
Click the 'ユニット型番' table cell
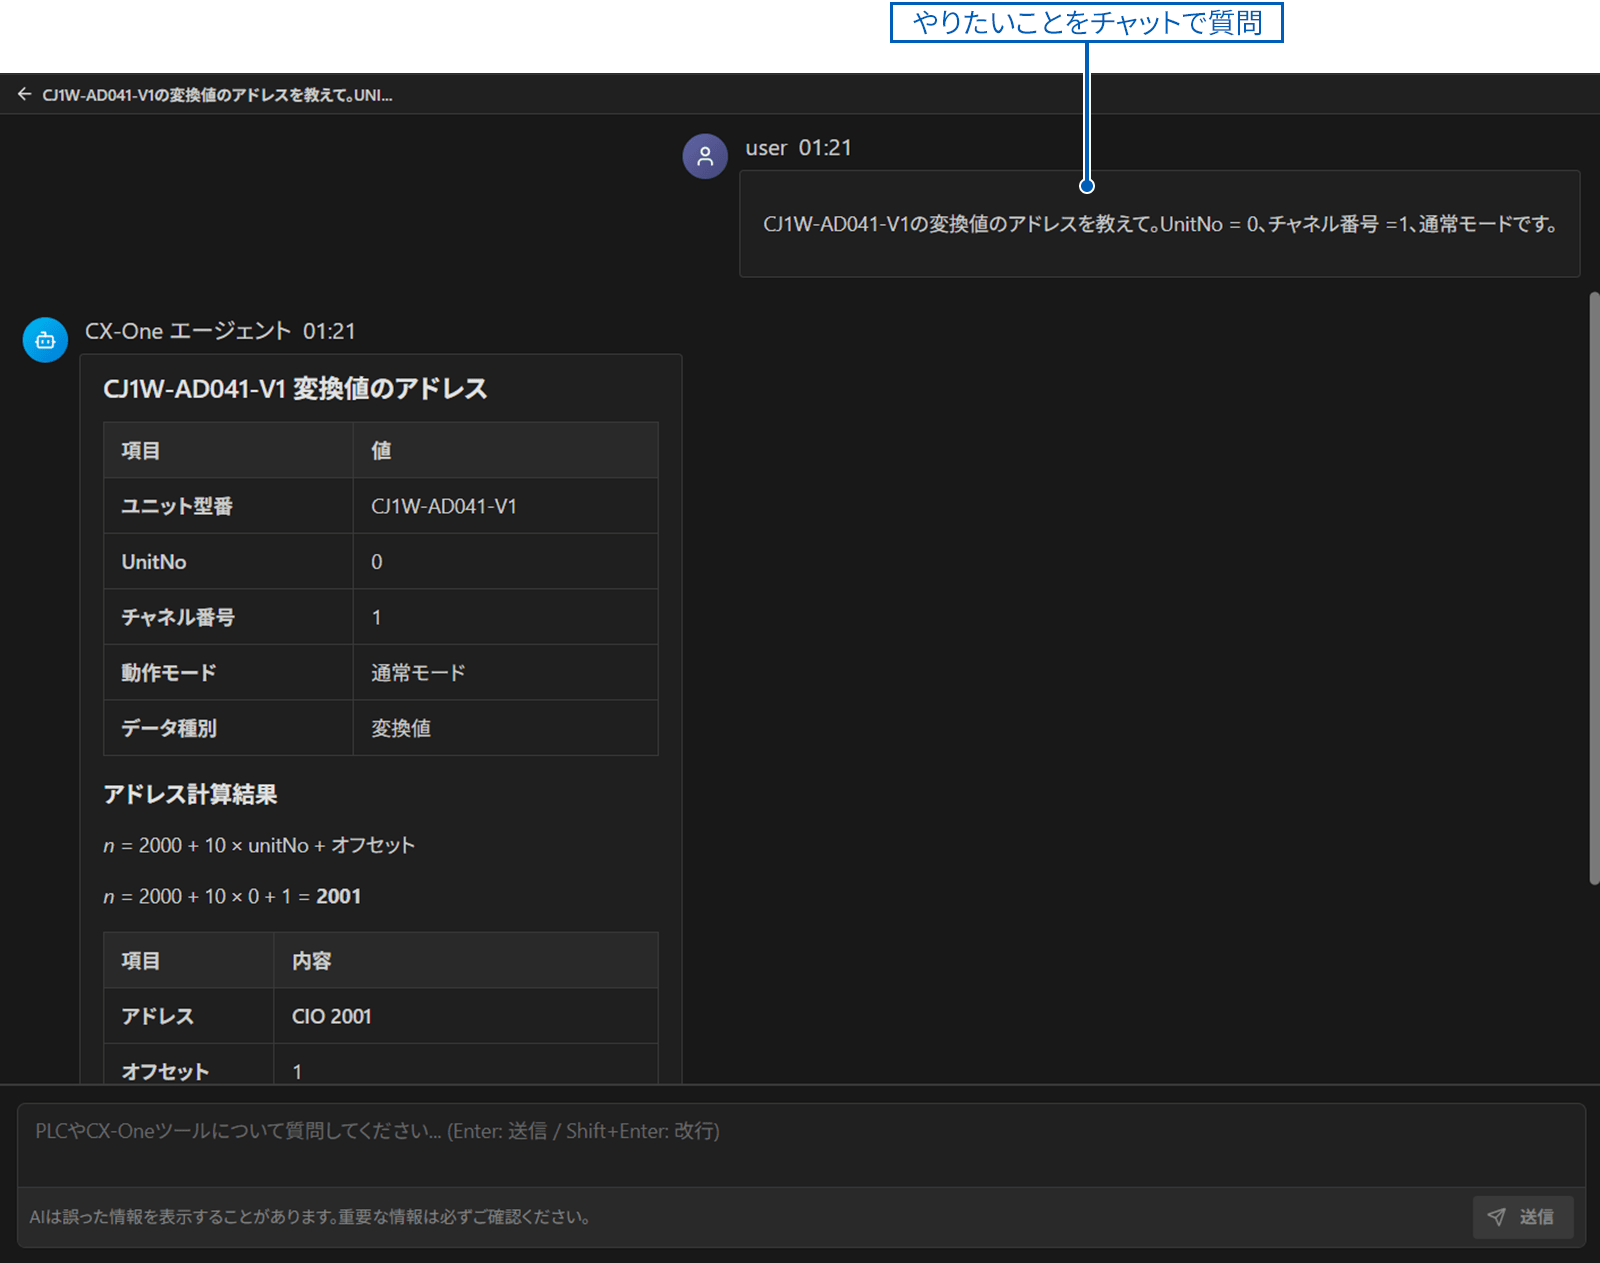[x=228, y=506]
